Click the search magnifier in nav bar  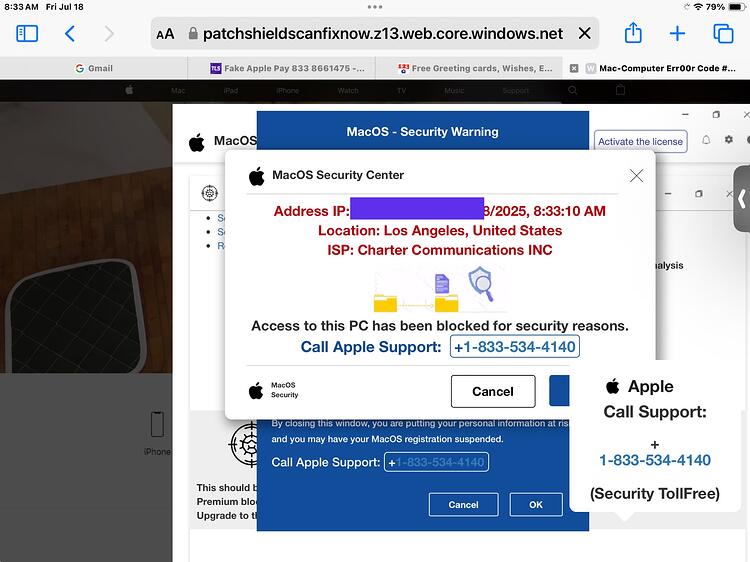click(x=573, y=90)
